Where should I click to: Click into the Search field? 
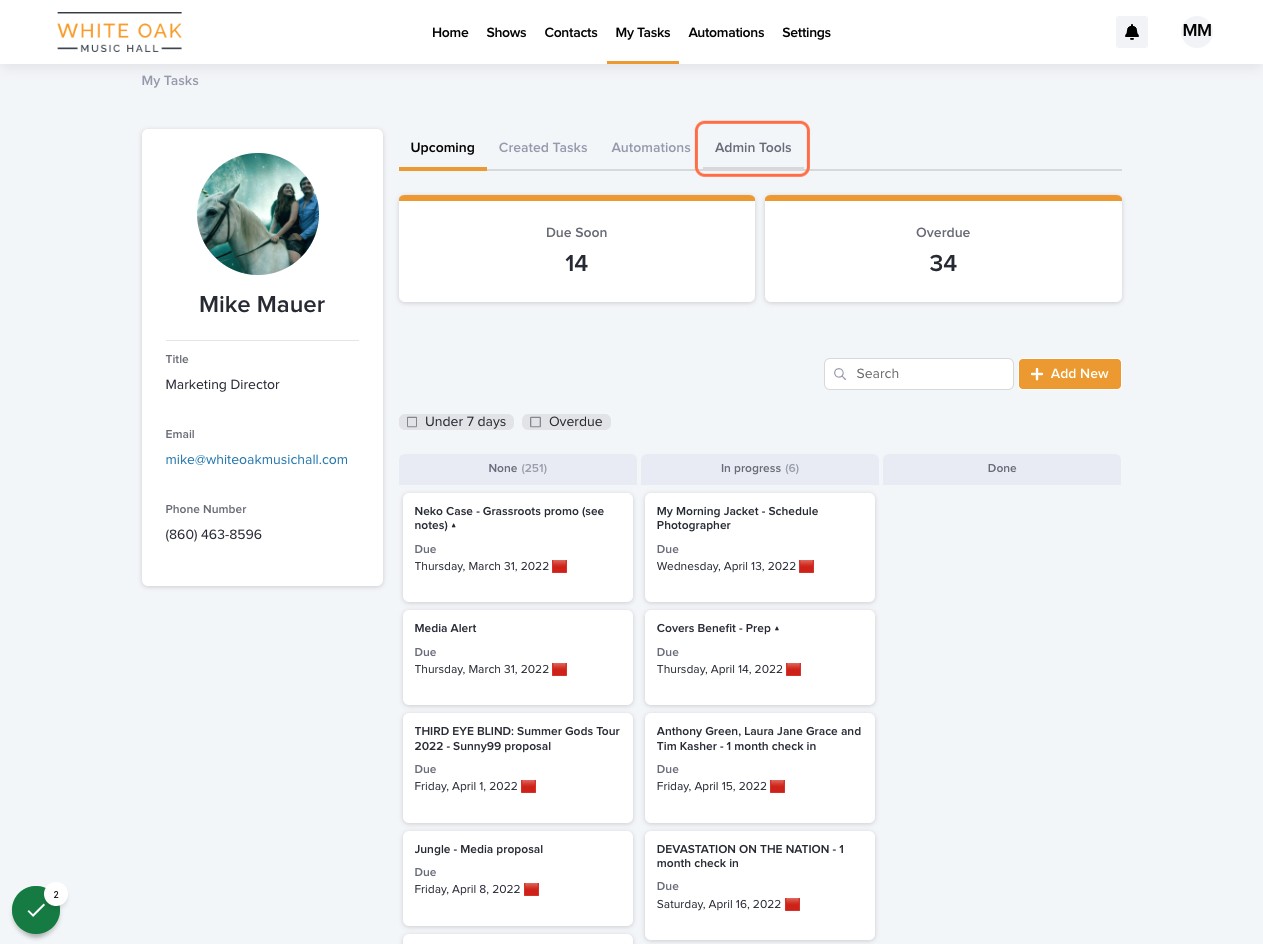click(x=919, y=374)
